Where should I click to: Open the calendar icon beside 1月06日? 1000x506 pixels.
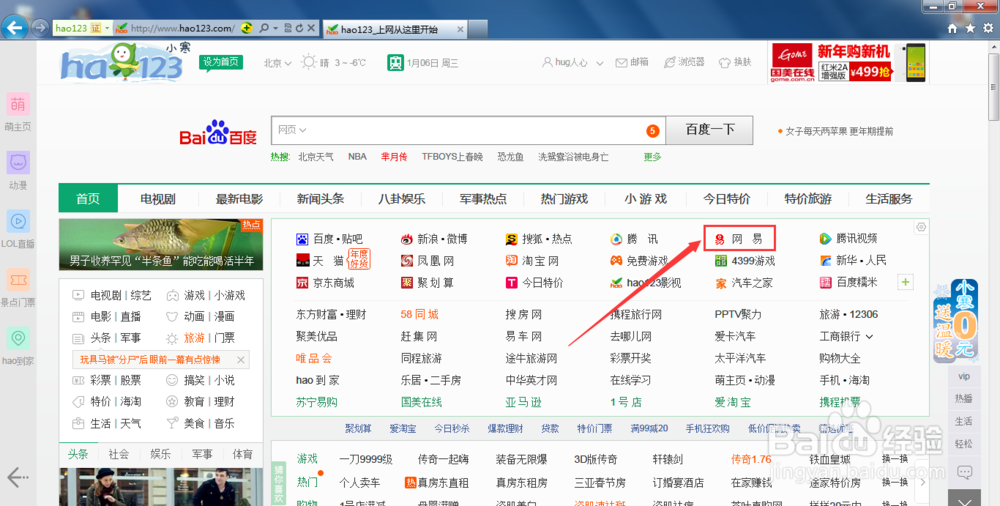click(395, 63)
